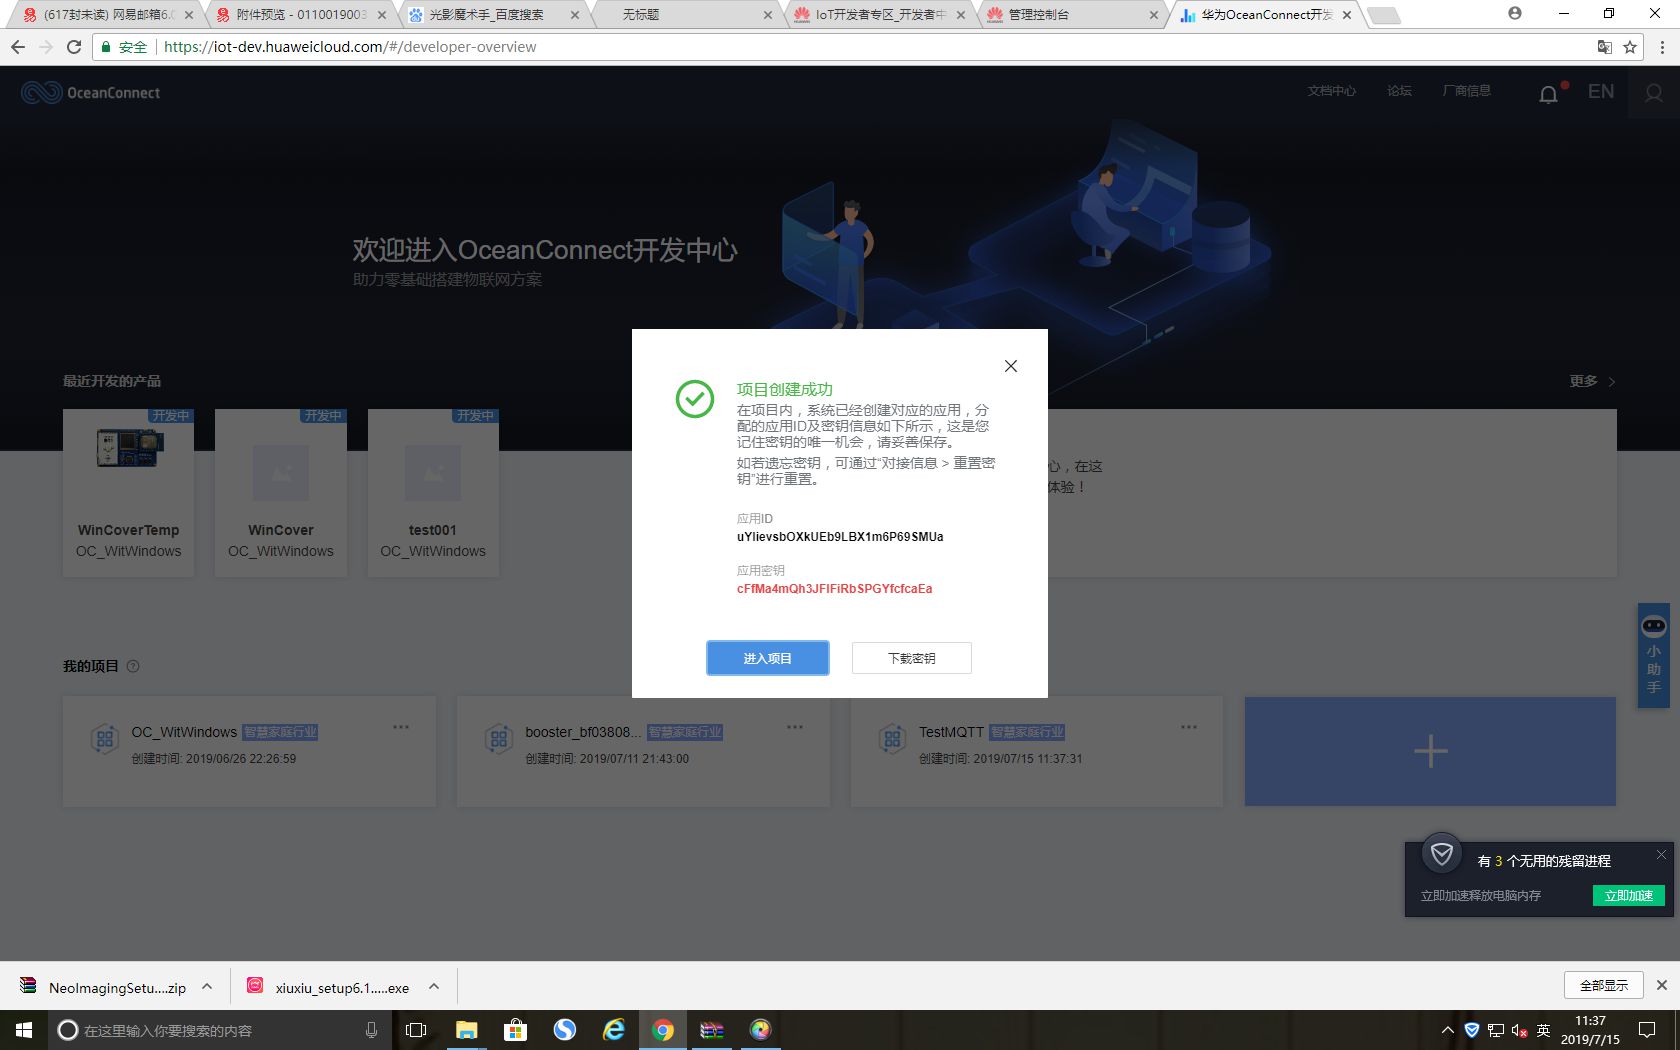Image resolution: width=1680 pixels, height=1050 pixels.
Task: Show hidden tray icons
Action: [x=1447, y=1030]
